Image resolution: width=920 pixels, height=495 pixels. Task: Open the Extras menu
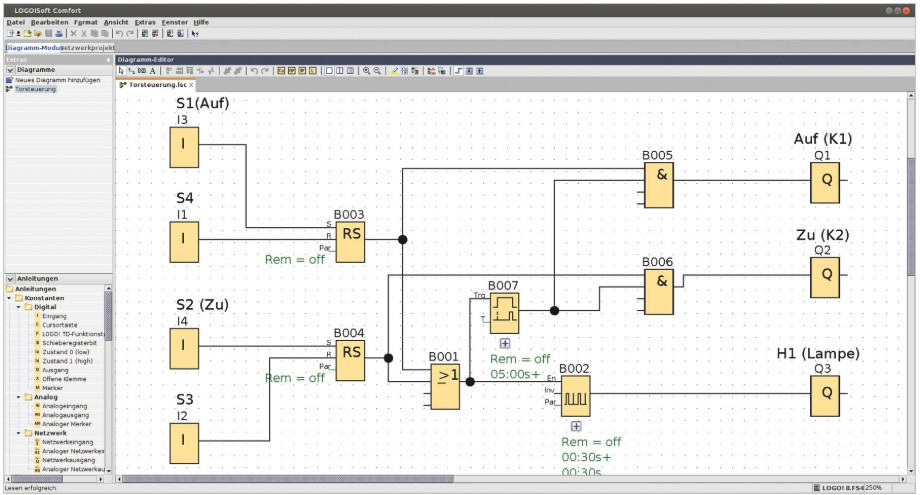[x=145, y=21]
